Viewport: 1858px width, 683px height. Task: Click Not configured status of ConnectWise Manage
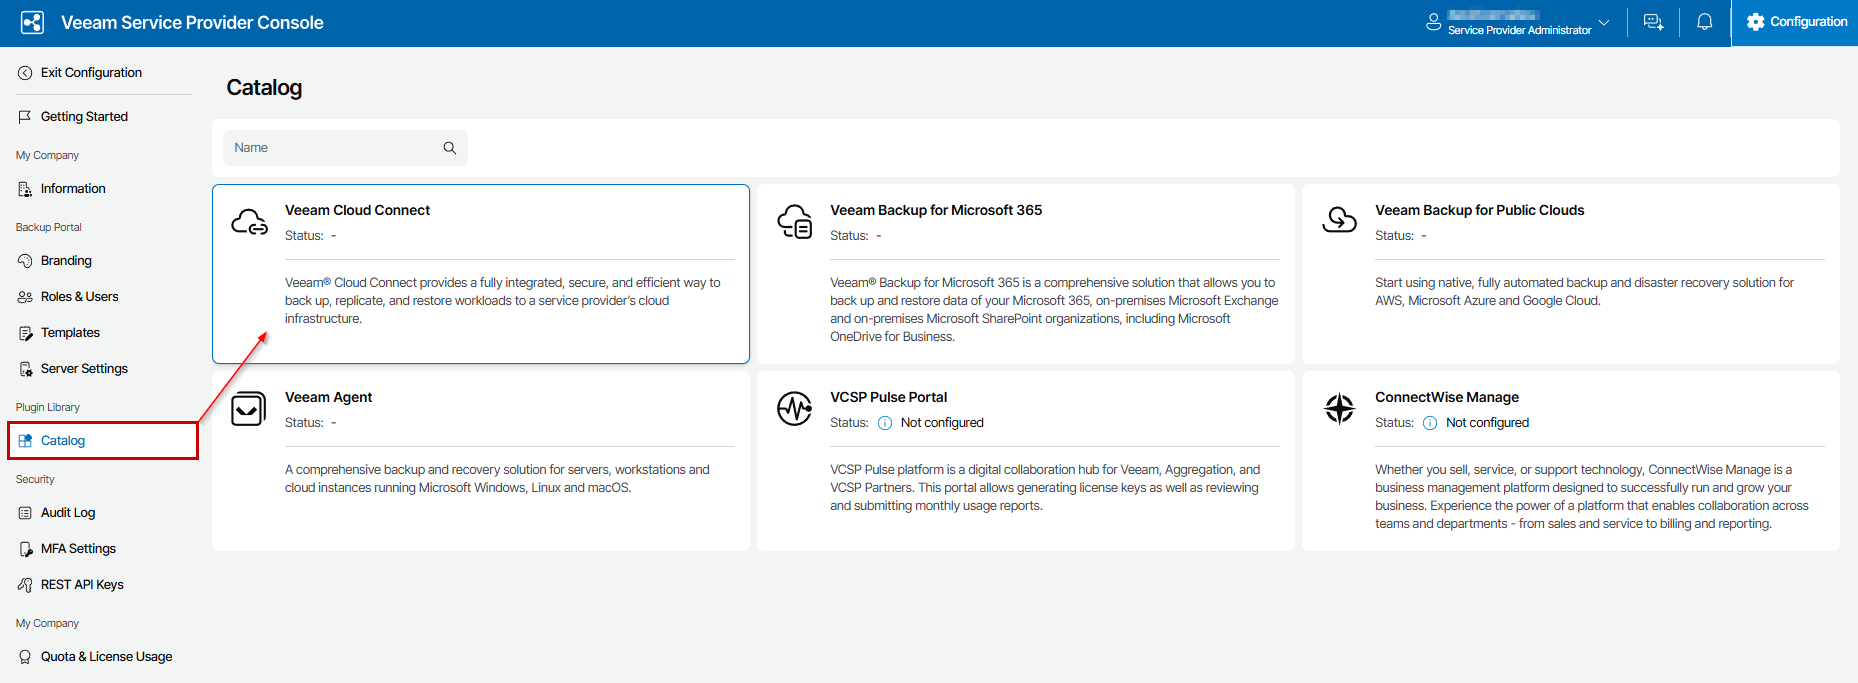pyautogui.click(x=1487, y=423)
